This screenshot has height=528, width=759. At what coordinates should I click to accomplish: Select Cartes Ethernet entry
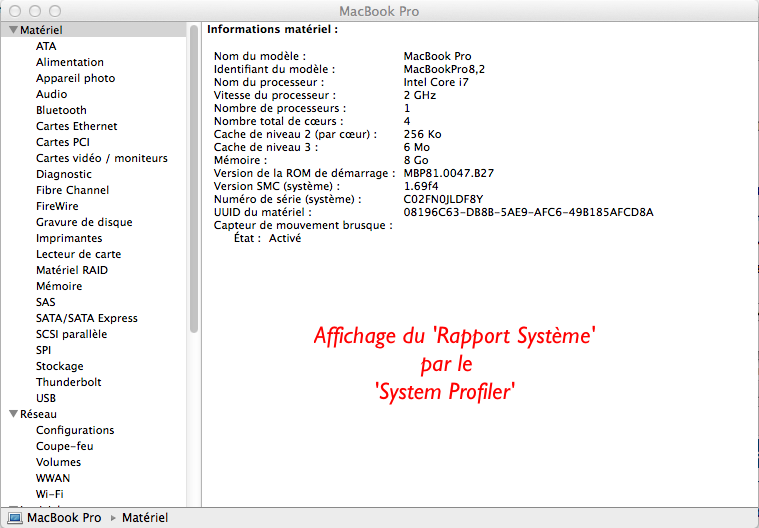(x=76, y=126)
